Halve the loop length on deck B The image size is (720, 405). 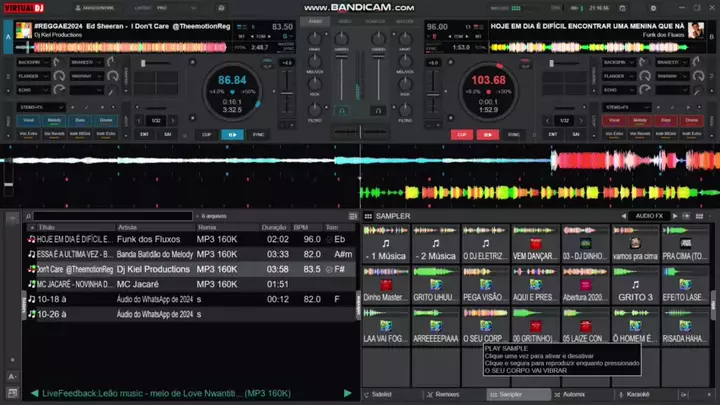547,121
